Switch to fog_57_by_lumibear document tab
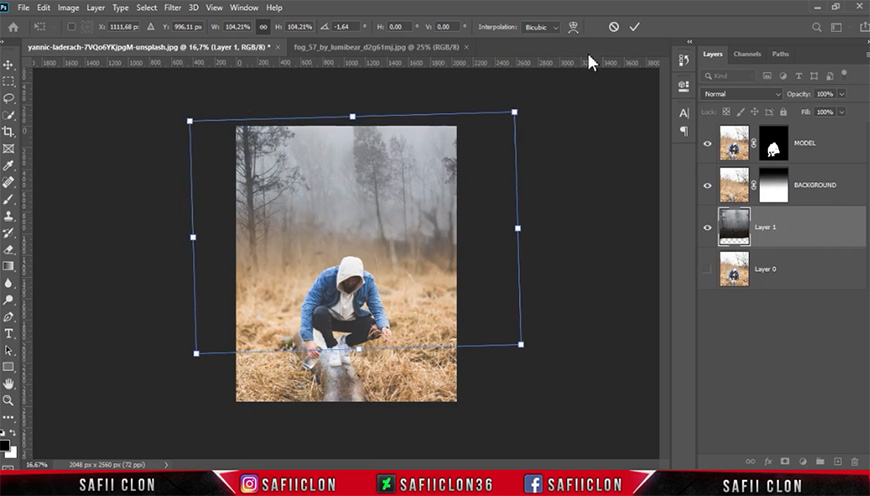 point(376,47)
